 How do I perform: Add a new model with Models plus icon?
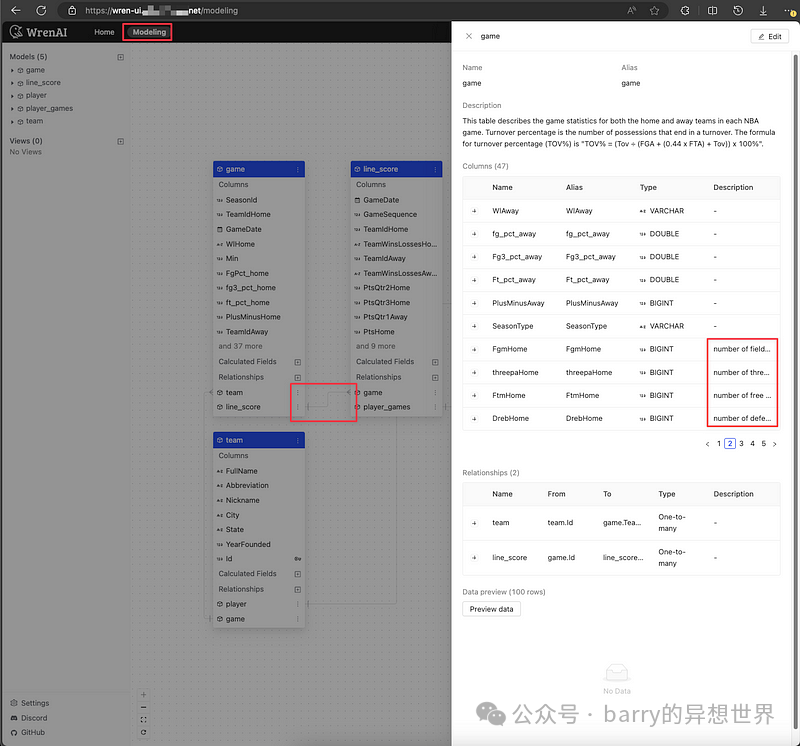pyautogui.click(x=120, y=57)
